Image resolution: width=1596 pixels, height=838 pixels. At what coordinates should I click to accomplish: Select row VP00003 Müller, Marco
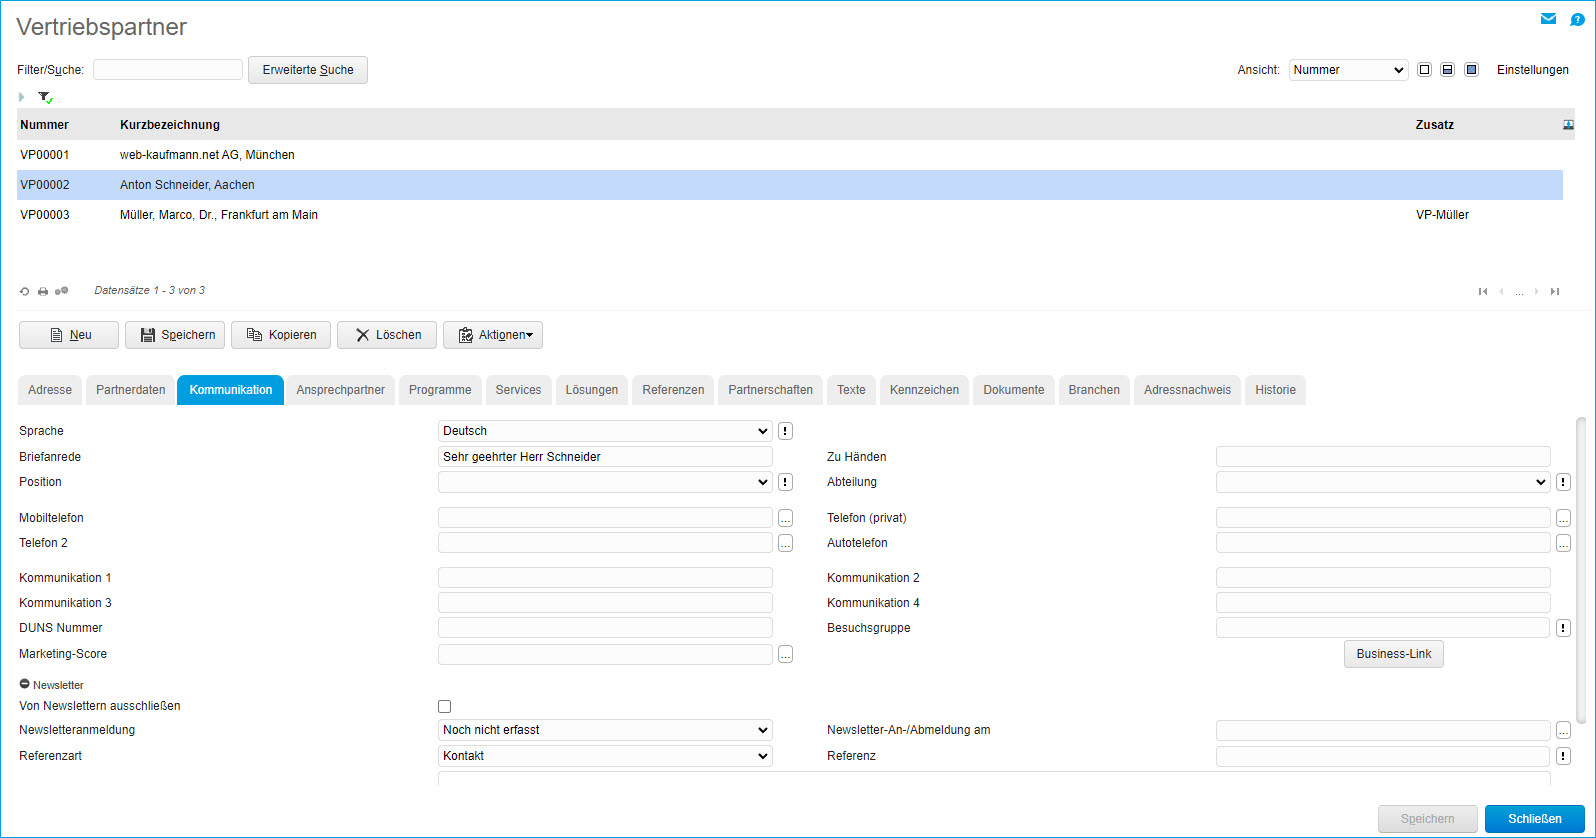[790, 215]
